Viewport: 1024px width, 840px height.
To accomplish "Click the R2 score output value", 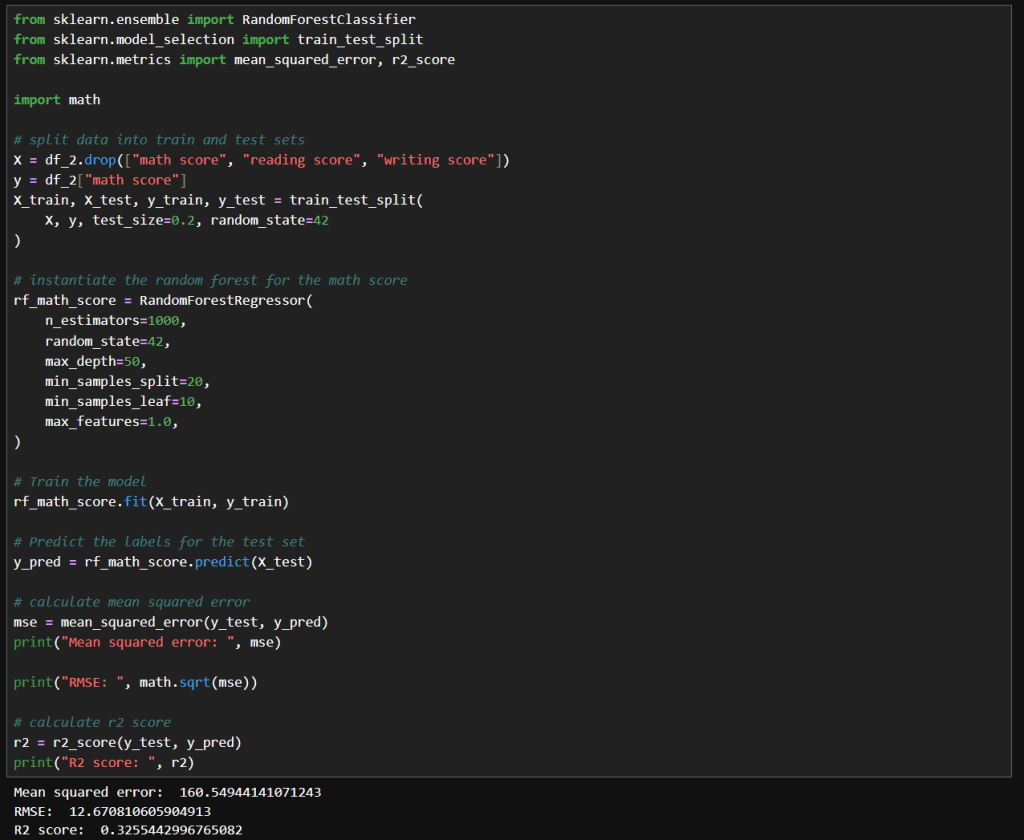I will coord(171,830).
